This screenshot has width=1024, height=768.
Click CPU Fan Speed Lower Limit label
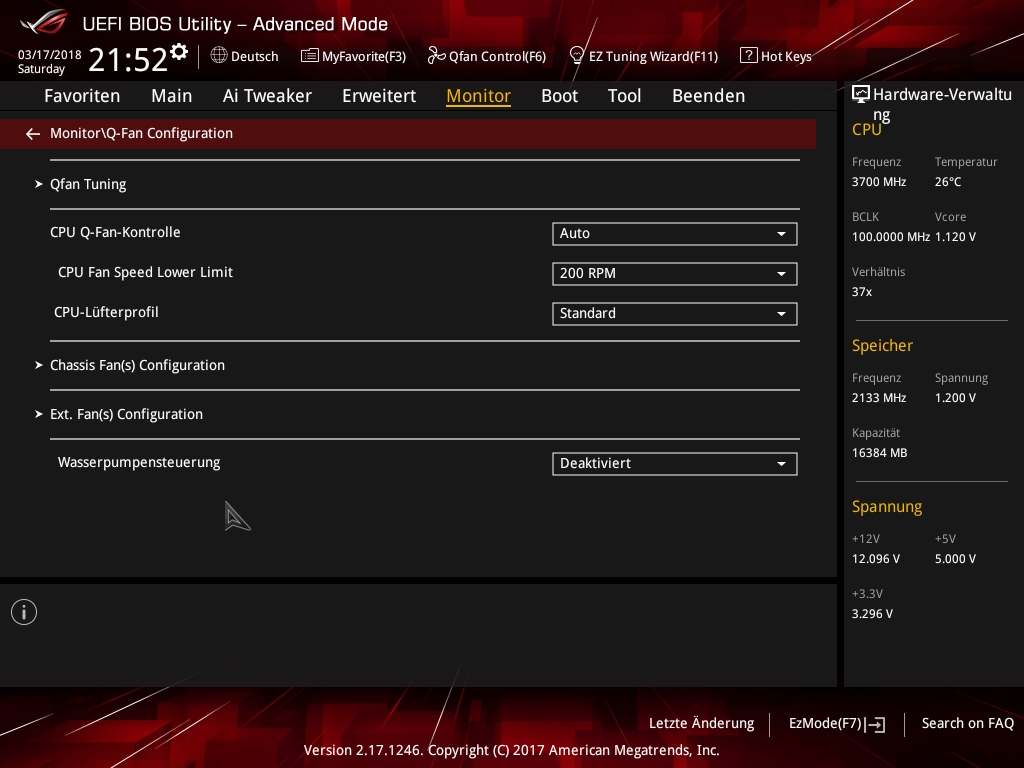[x=145, y=272]
